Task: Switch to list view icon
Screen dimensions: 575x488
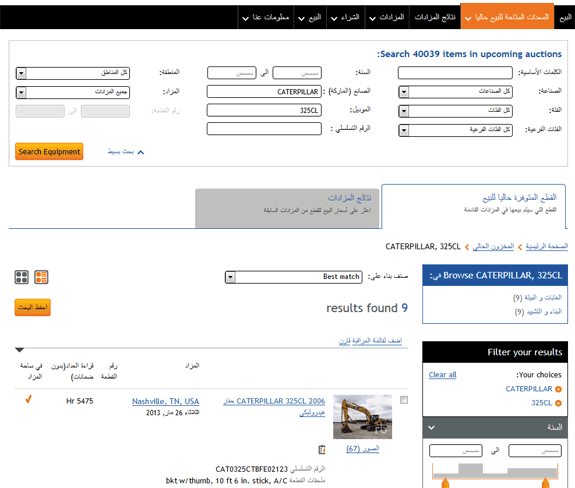Action: [x=41, y=277]
